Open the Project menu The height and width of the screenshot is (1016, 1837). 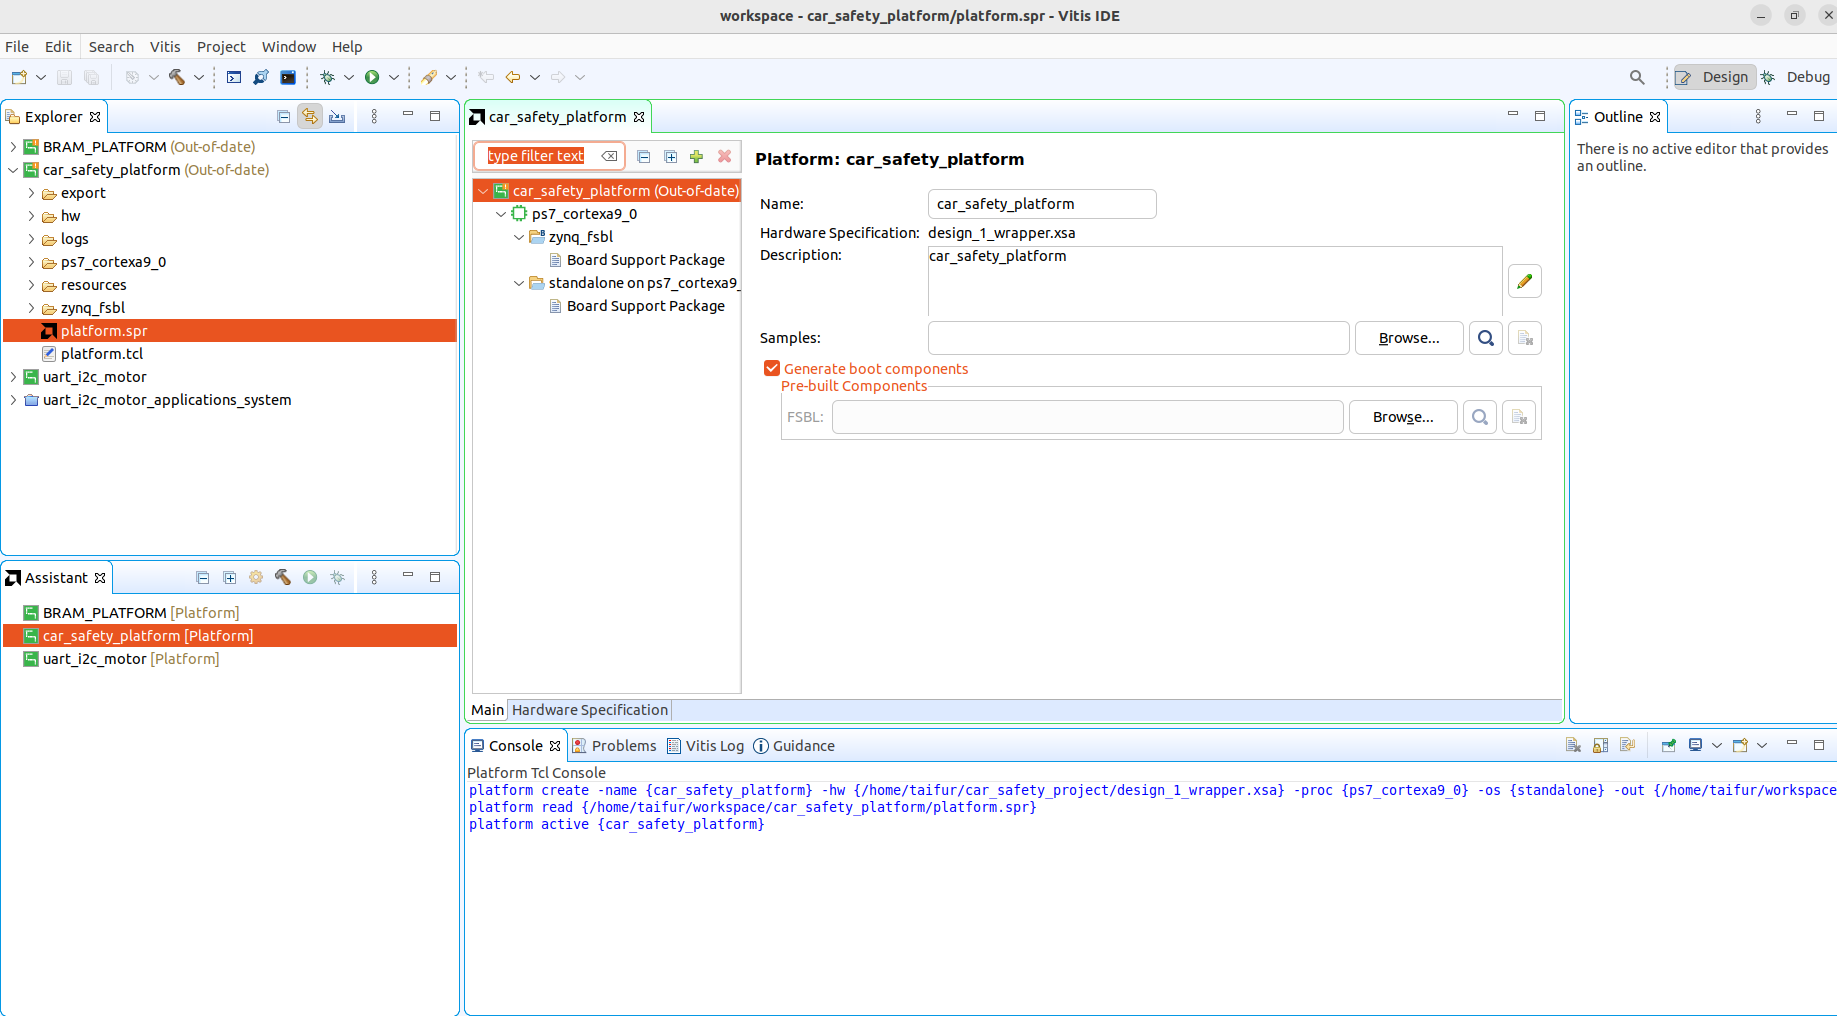click(x=221, y=47)
